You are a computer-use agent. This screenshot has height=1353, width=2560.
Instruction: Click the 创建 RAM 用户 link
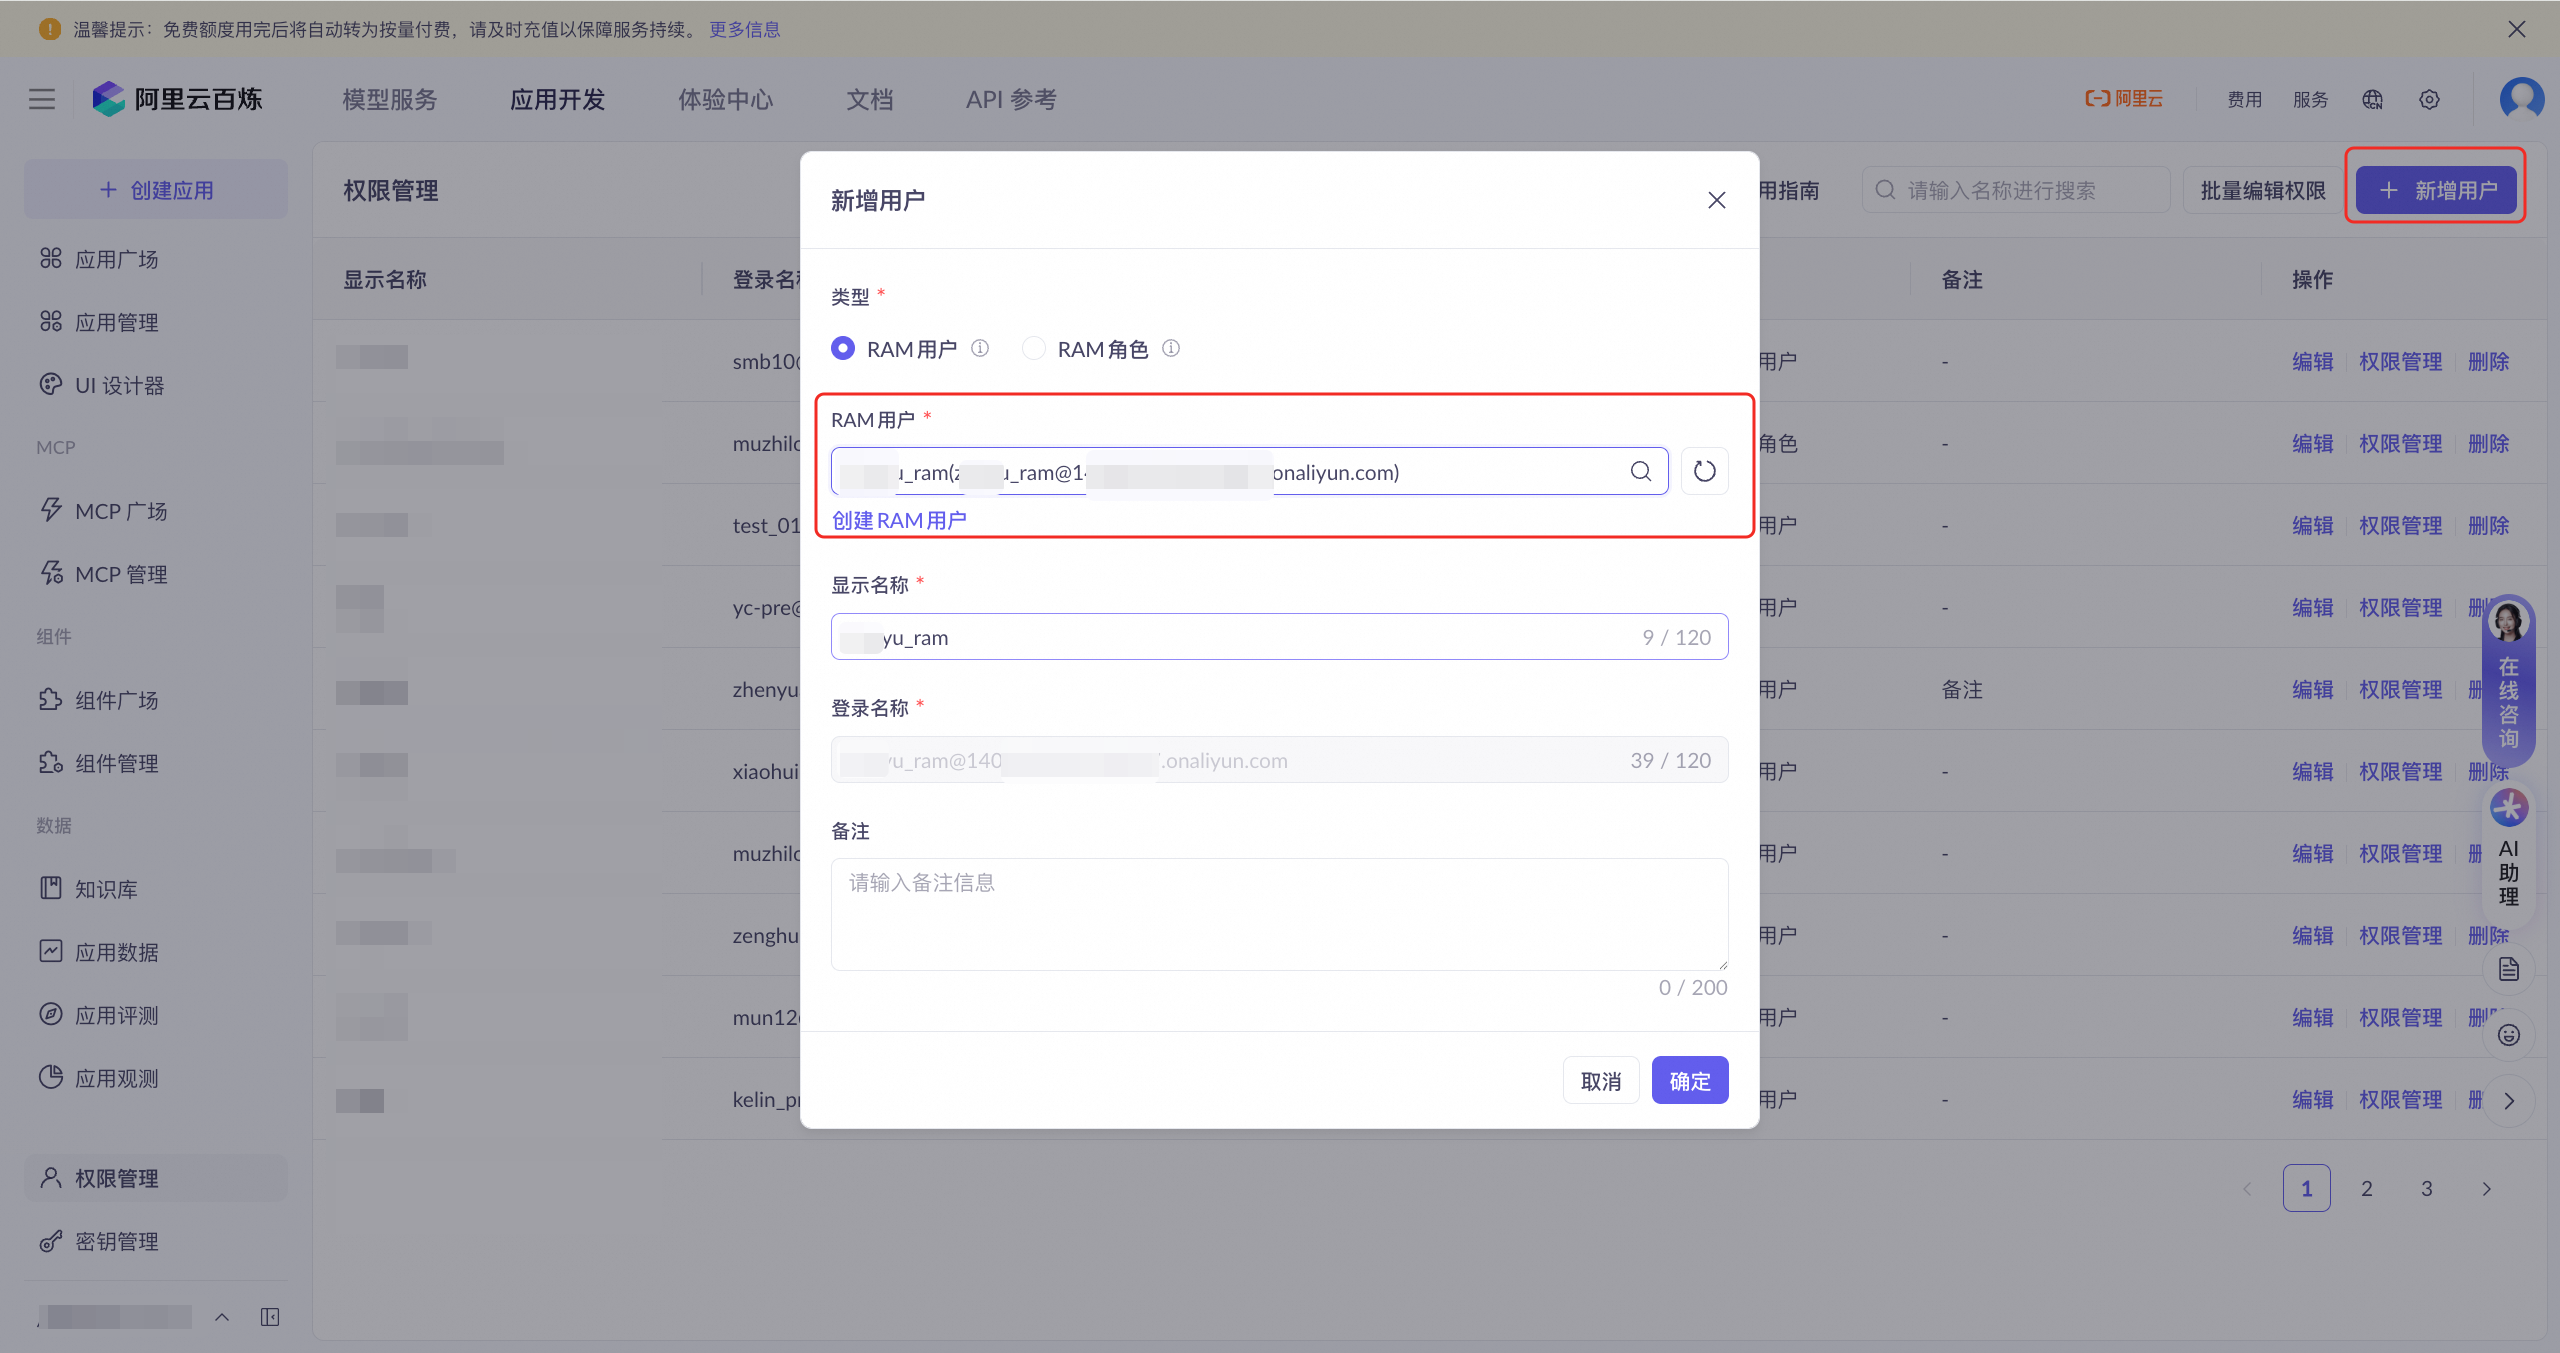(x=899, y=520)
